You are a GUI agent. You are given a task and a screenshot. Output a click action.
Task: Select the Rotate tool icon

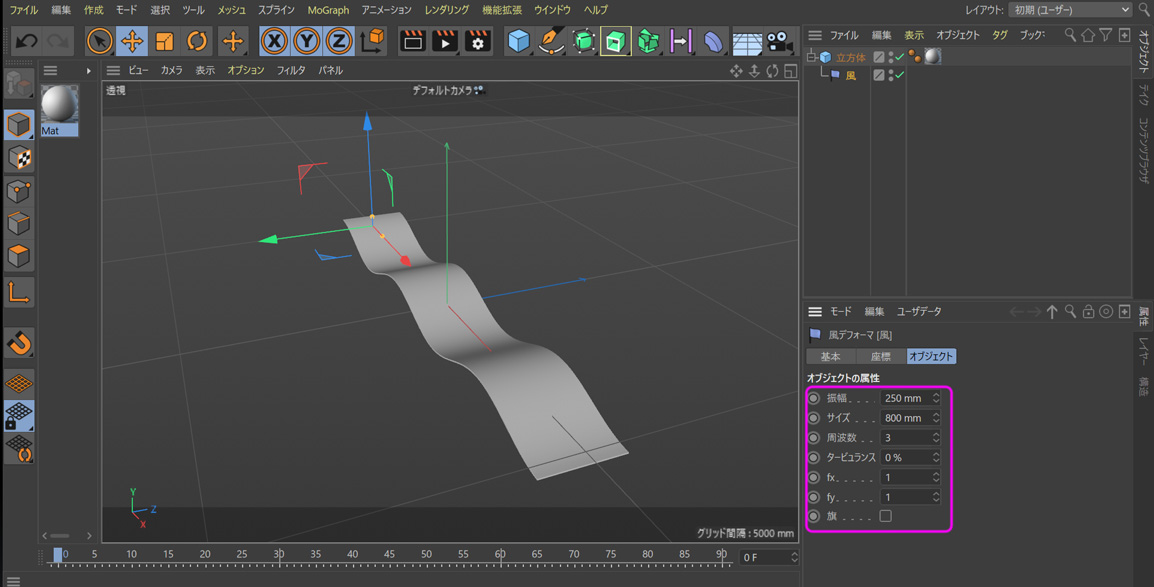click(x=198, y=41)
